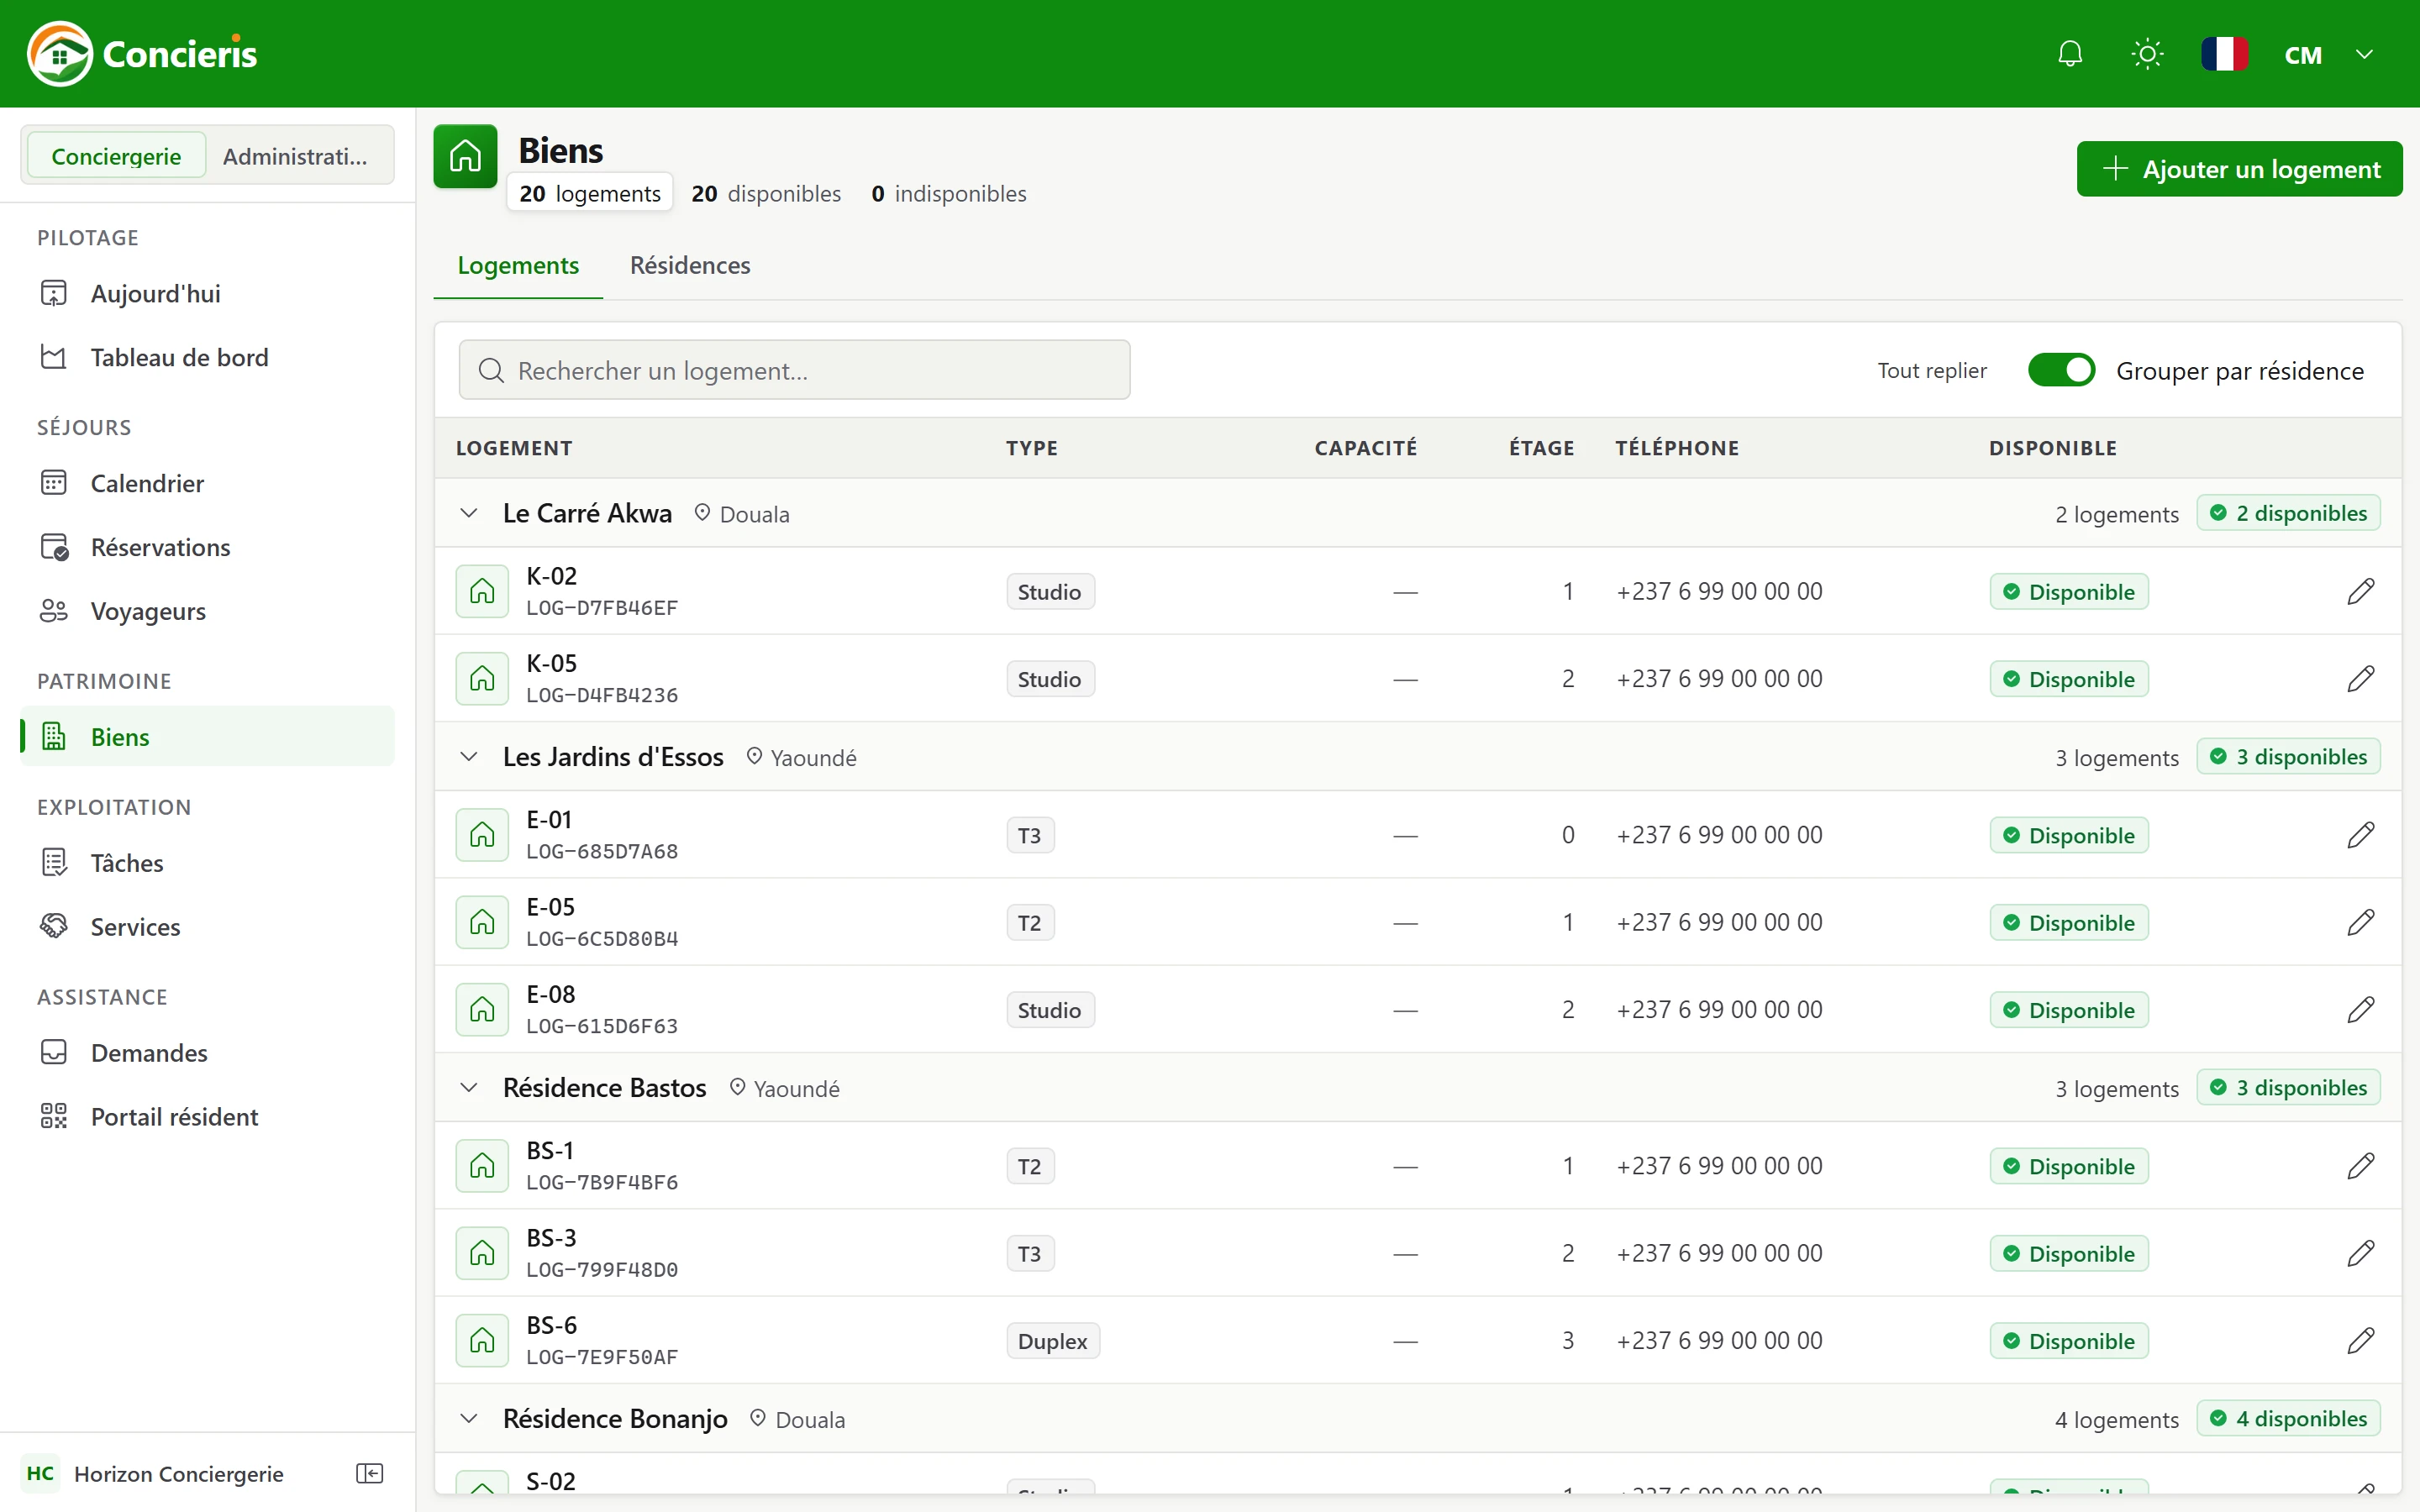Click Tout replier link

[1931, 370]
